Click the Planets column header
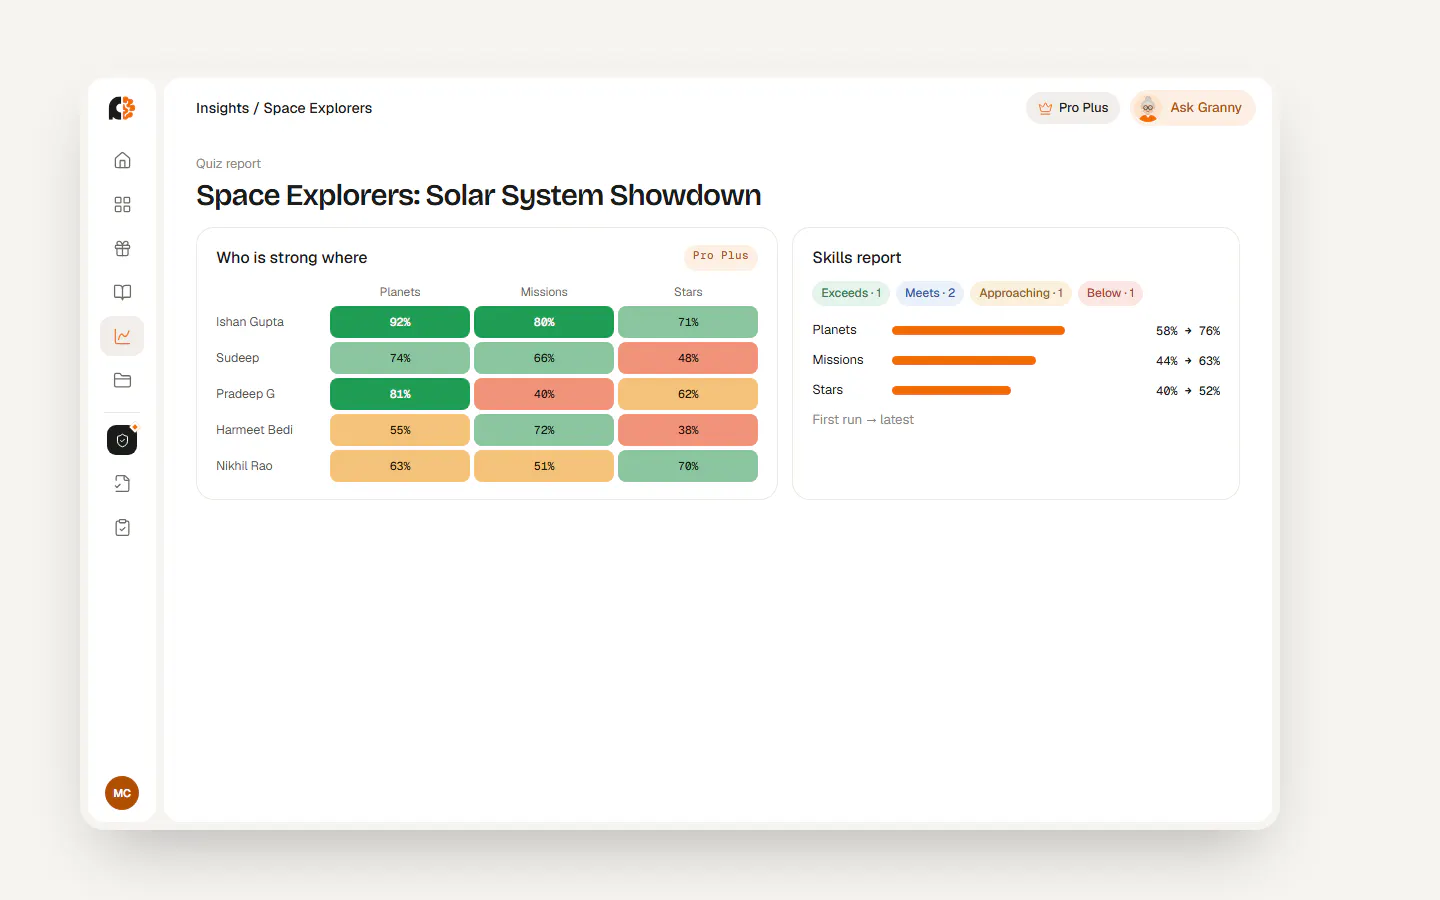Viewport: 1440px width, 900px height. 400,292
